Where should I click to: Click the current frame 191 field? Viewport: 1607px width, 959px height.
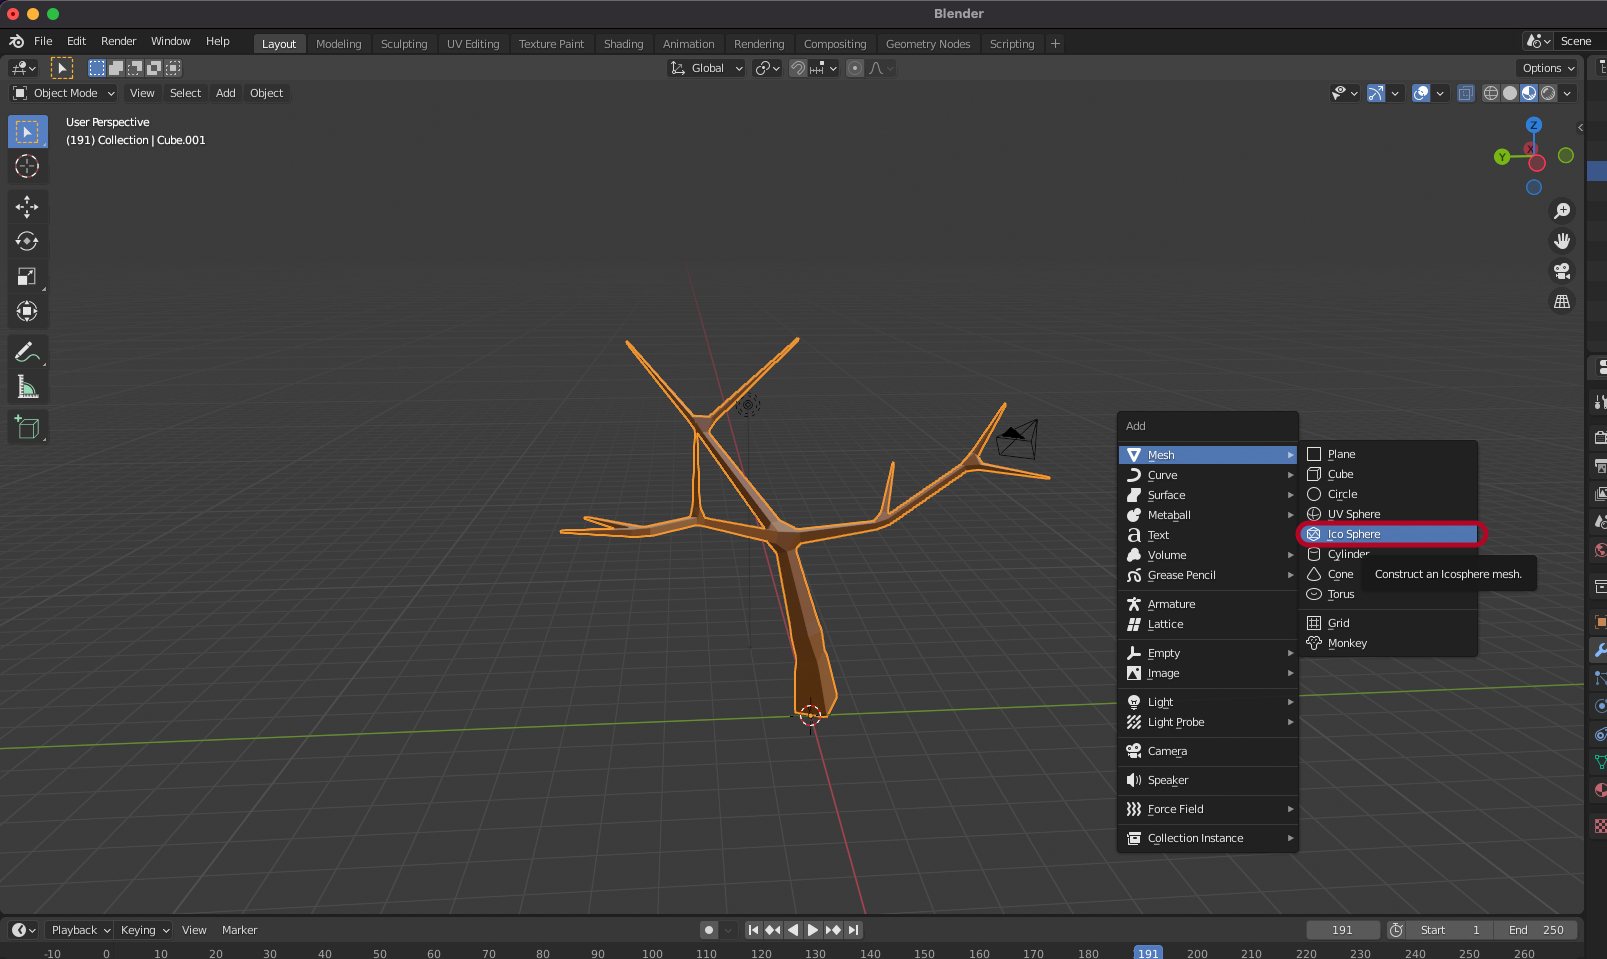coord(1342,930)
